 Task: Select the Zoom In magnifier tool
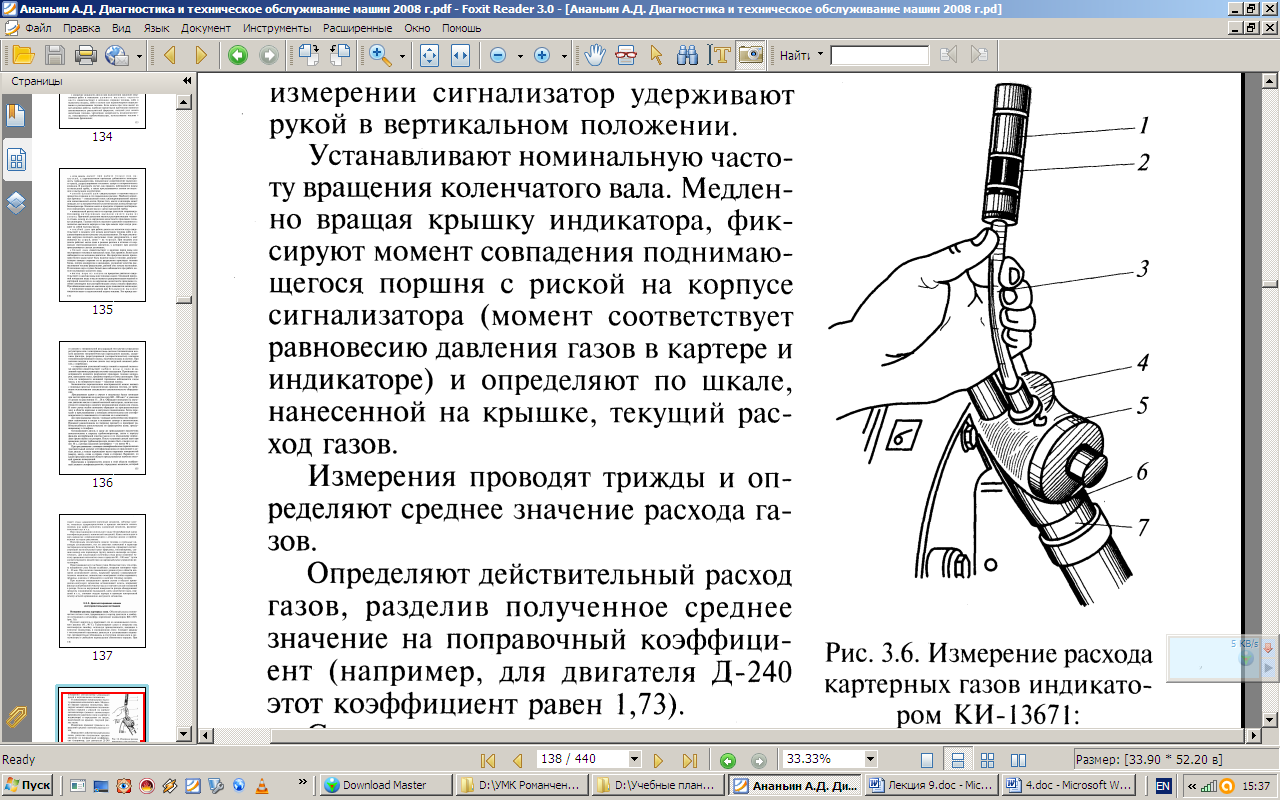pyautogui.click(x=381, y=55)
